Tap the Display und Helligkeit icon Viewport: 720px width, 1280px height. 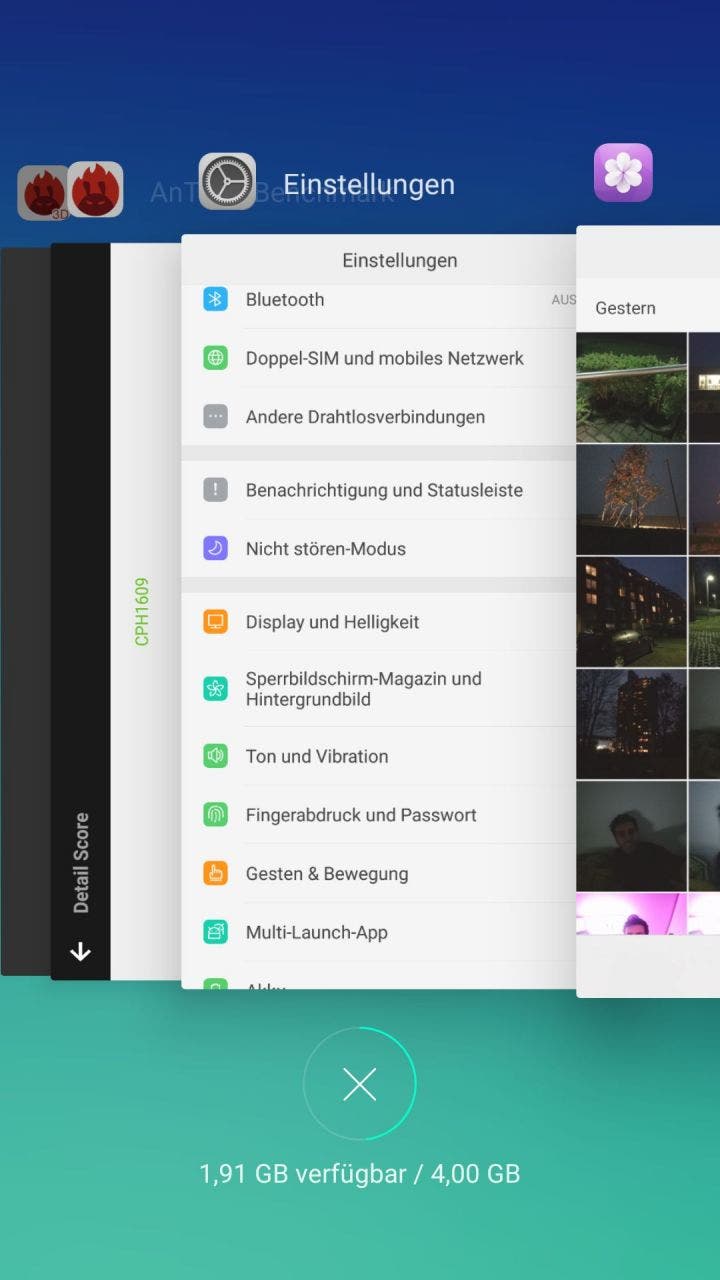click(215, 622)
